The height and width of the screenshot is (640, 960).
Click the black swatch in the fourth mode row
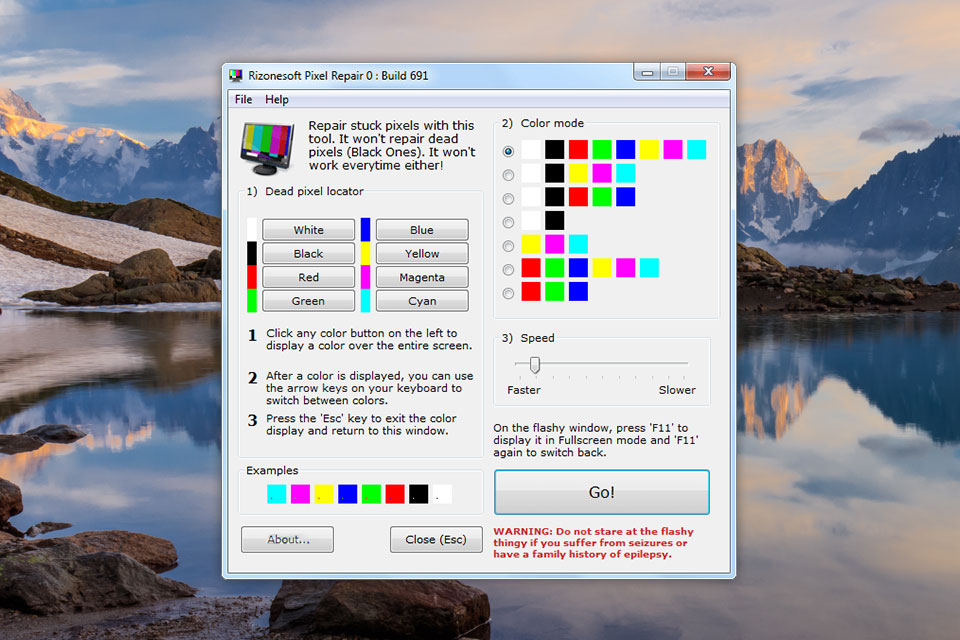tap(554, 220)
